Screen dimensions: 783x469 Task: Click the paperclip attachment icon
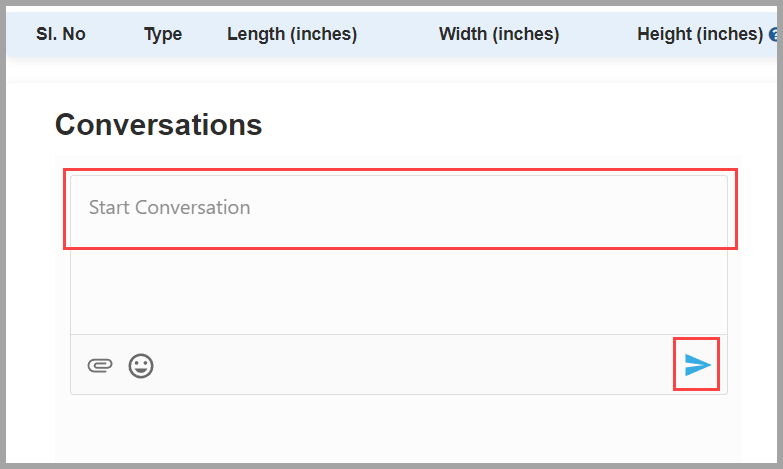[x=100, y=366]
